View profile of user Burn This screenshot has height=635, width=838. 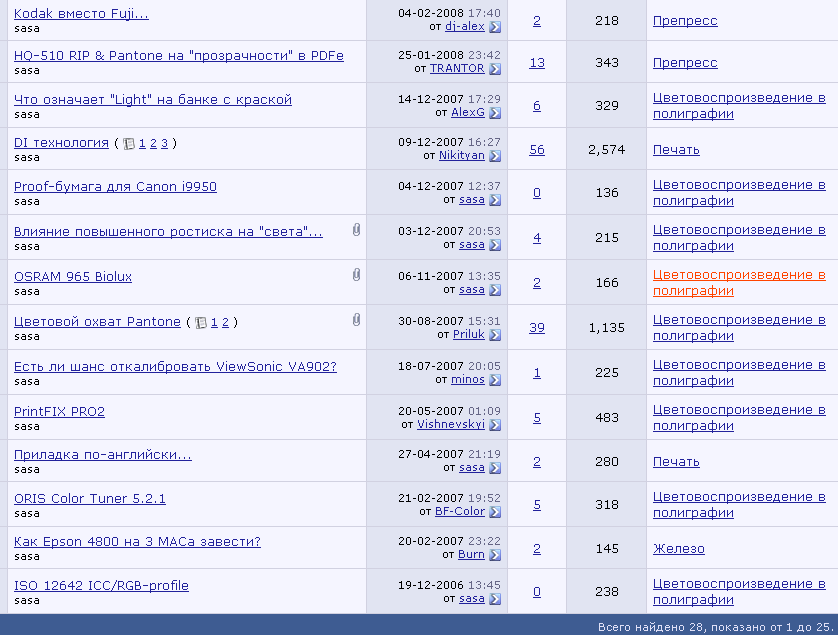click(471, 555)
